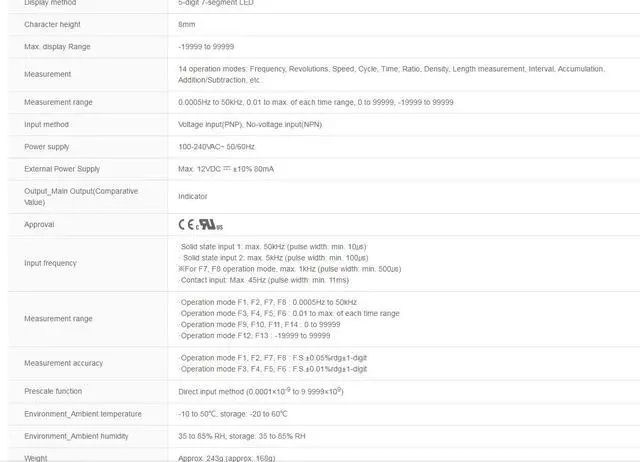Click the CE approval mark icon
Image resolution: width=640 pixels, height=462 pixels.
pos(186,224)
